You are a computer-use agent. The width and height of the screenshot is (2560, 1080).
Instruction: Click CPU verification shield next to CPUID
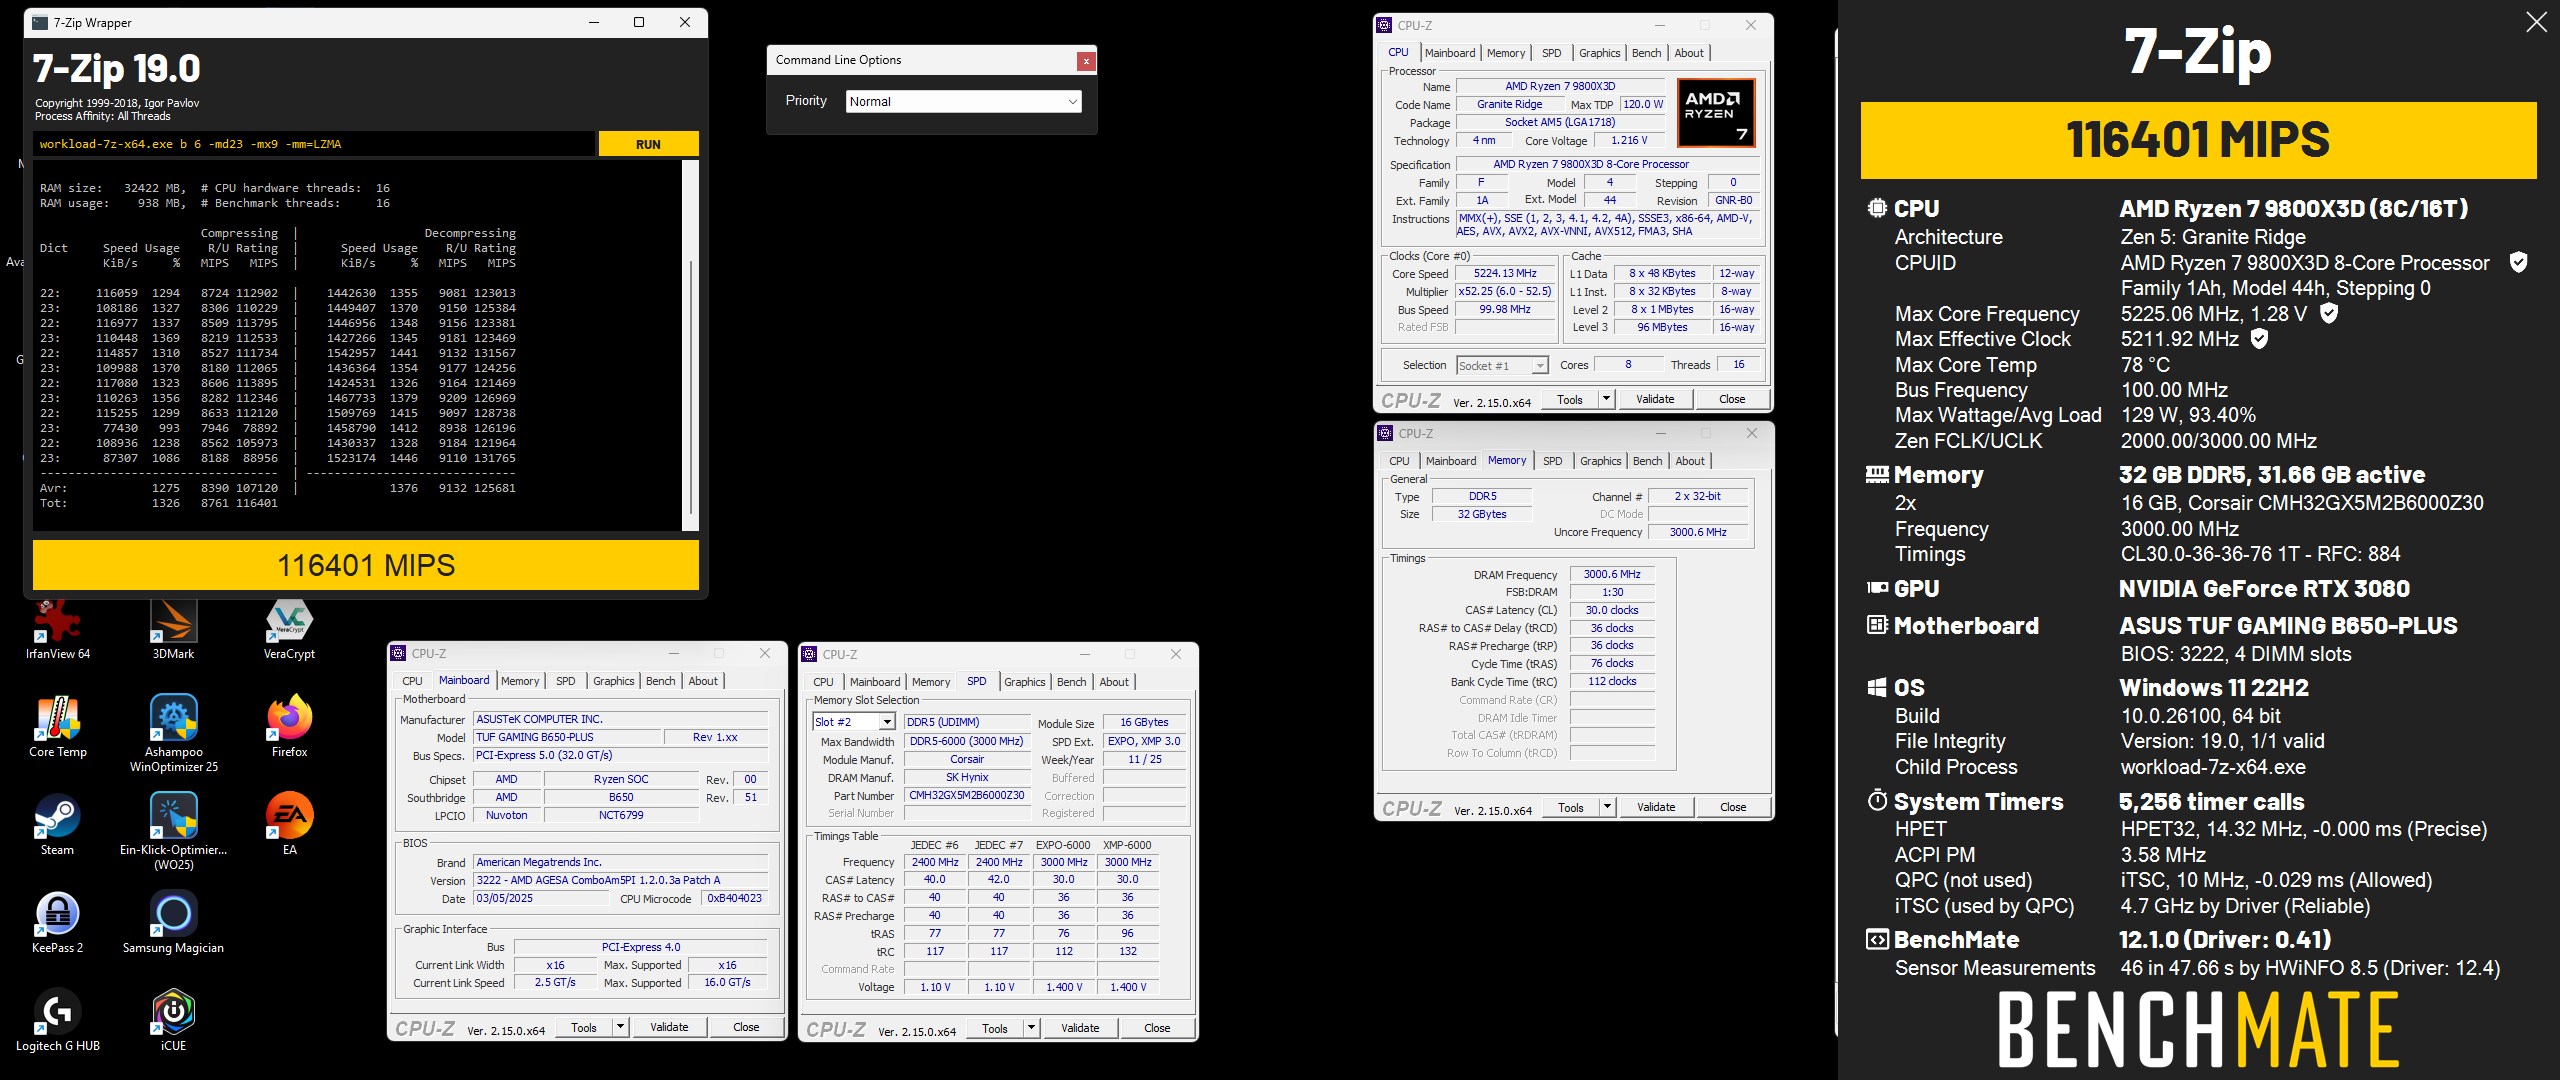pos(2518,263)
